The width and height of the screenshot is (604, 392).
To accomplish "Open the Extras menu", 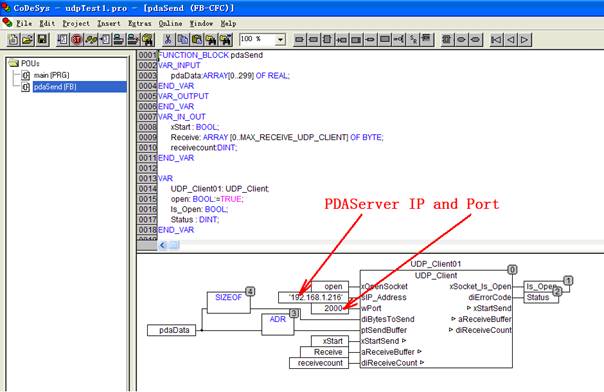I will tap(139, 23).
